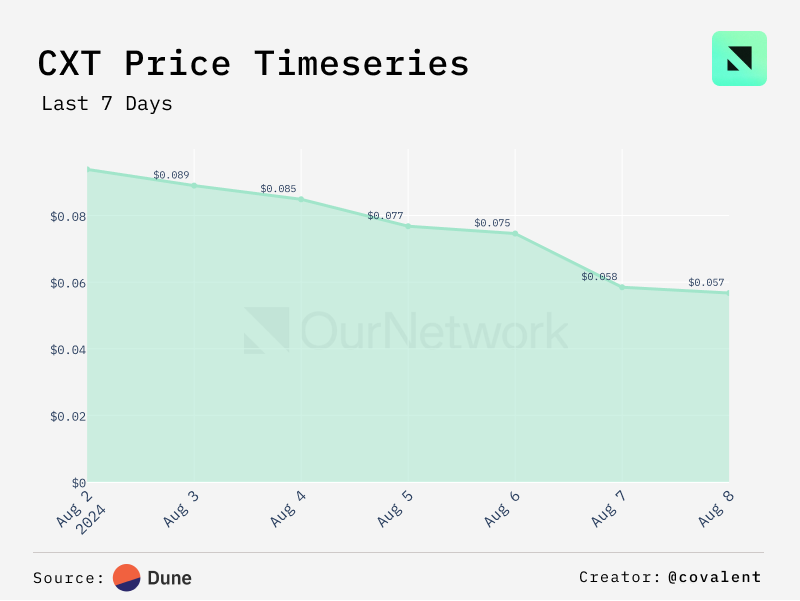Click the Last 7 Days subtitle

pyautogui.click(x=107, y=103)
